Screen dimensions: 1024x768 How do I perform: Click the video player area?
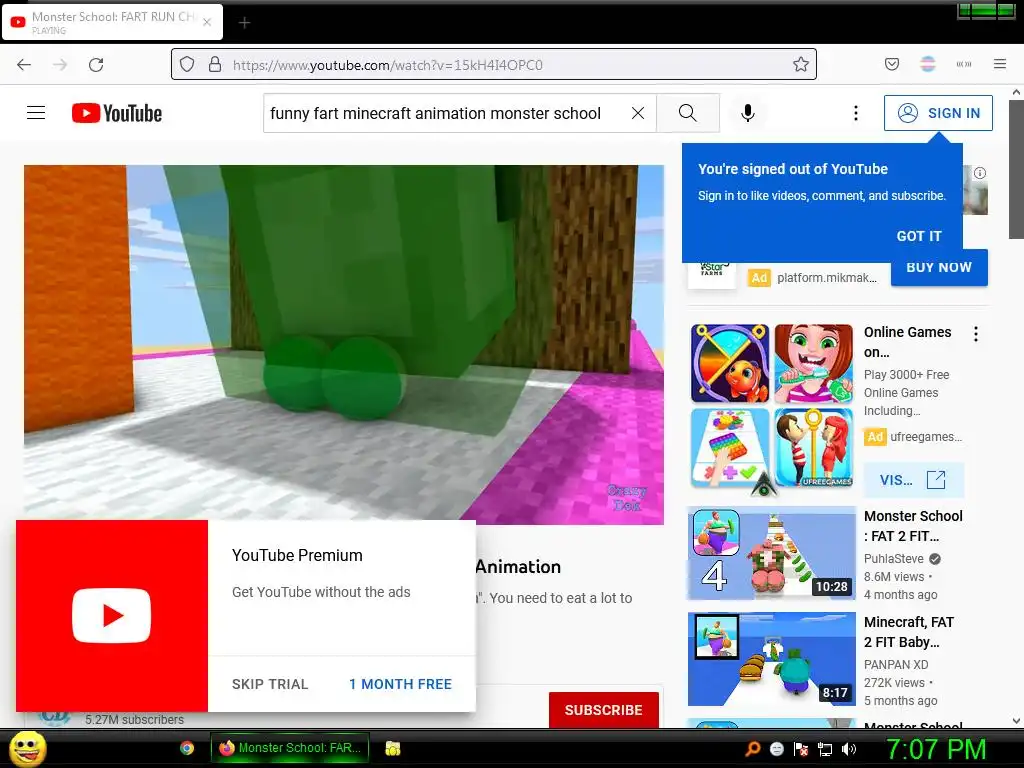click(x=344, y=344)
